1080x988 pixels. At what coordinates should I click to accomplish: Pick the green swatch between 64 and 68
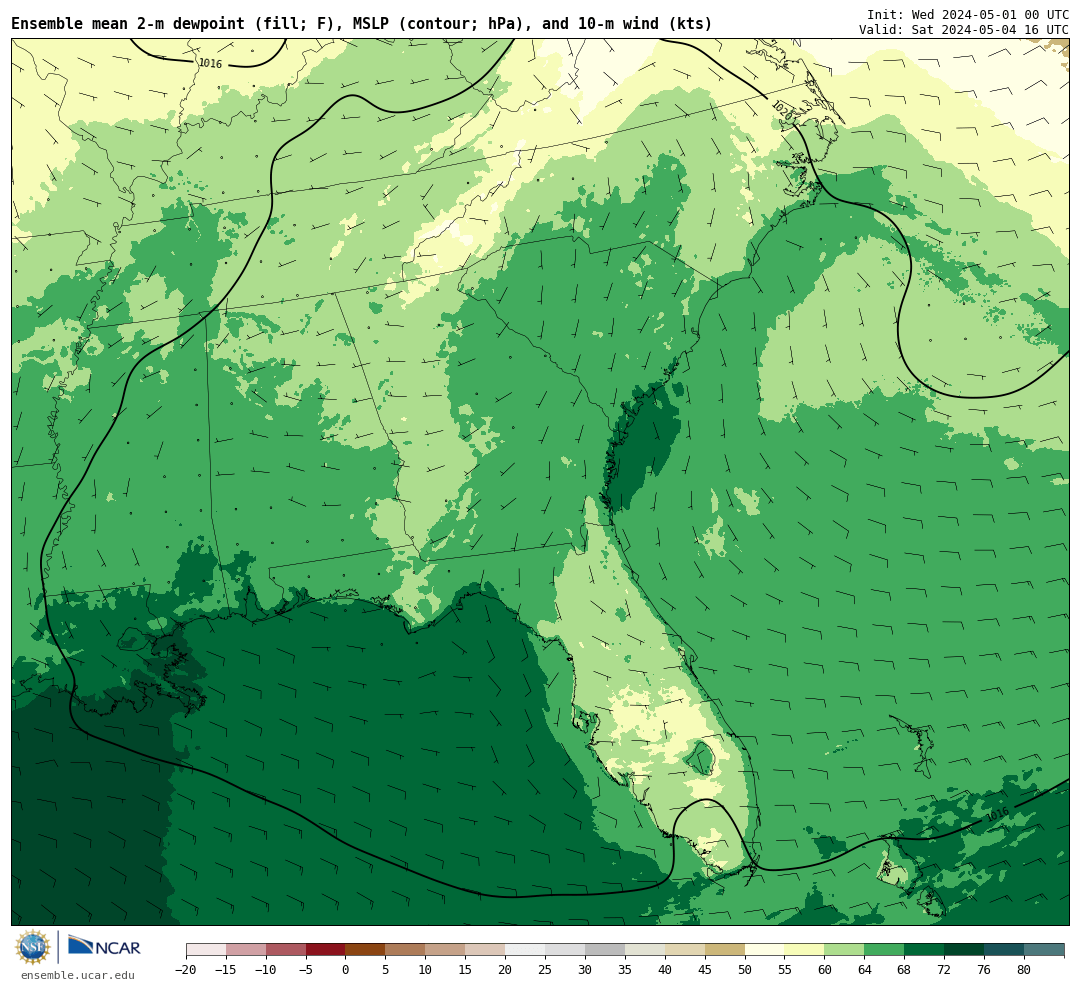(885, 949)
